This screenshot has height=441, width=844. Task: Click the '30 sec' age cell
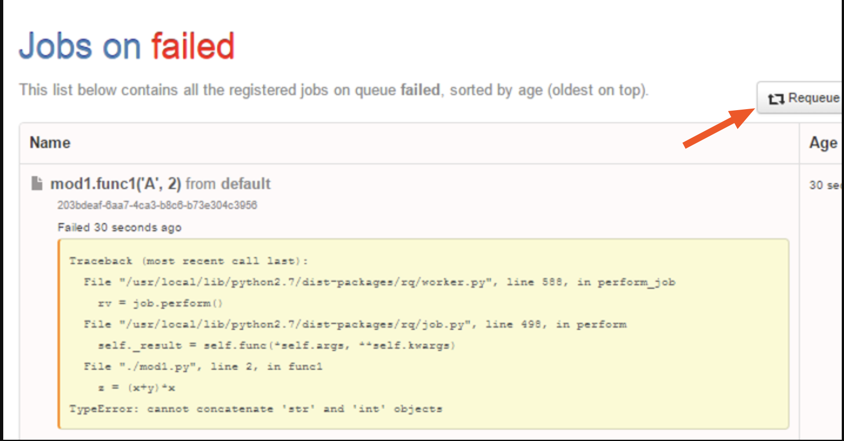pos(825,185)
